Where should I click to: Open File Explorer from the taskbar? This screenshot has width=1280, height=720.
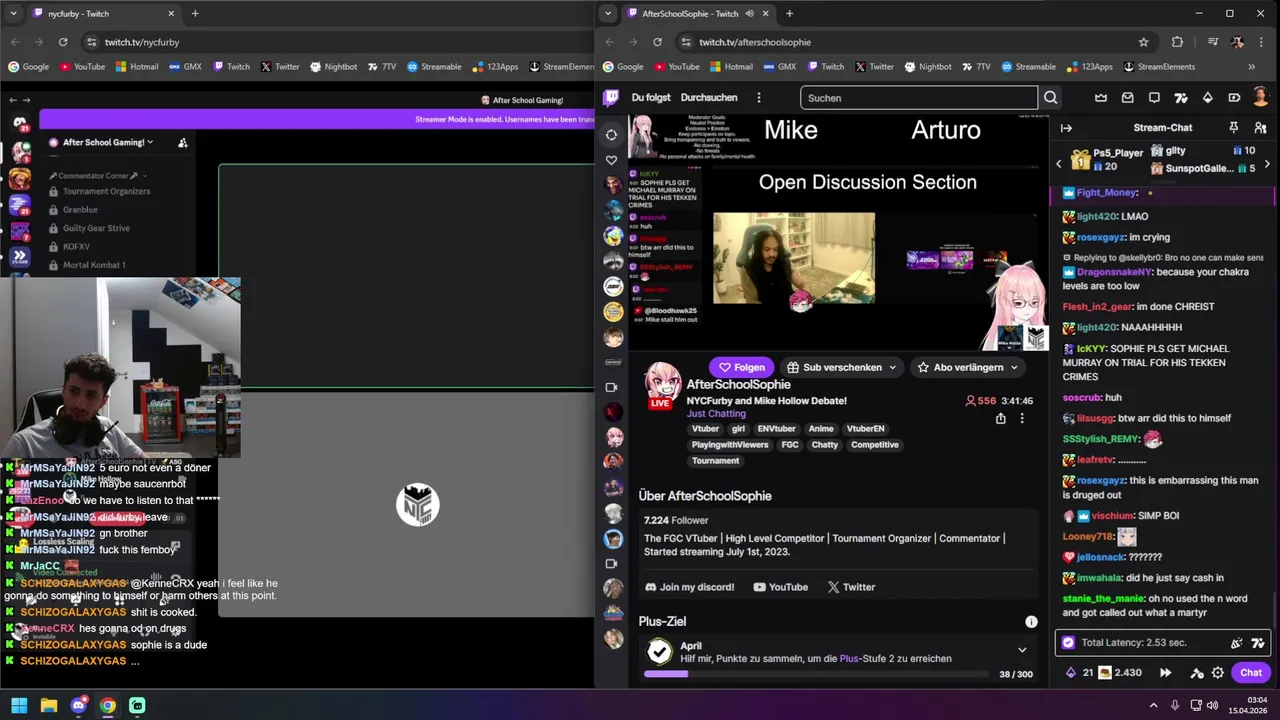coord(48,705)
